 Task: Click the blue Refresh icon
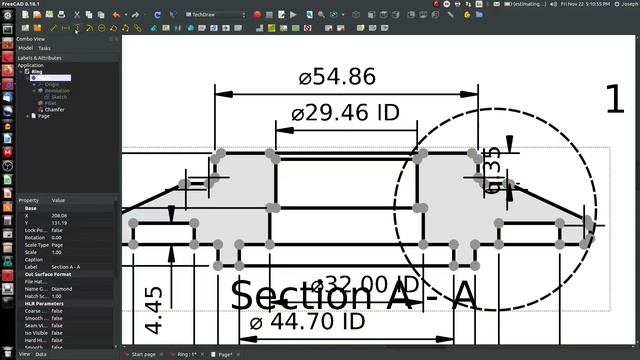click(157, 15)
